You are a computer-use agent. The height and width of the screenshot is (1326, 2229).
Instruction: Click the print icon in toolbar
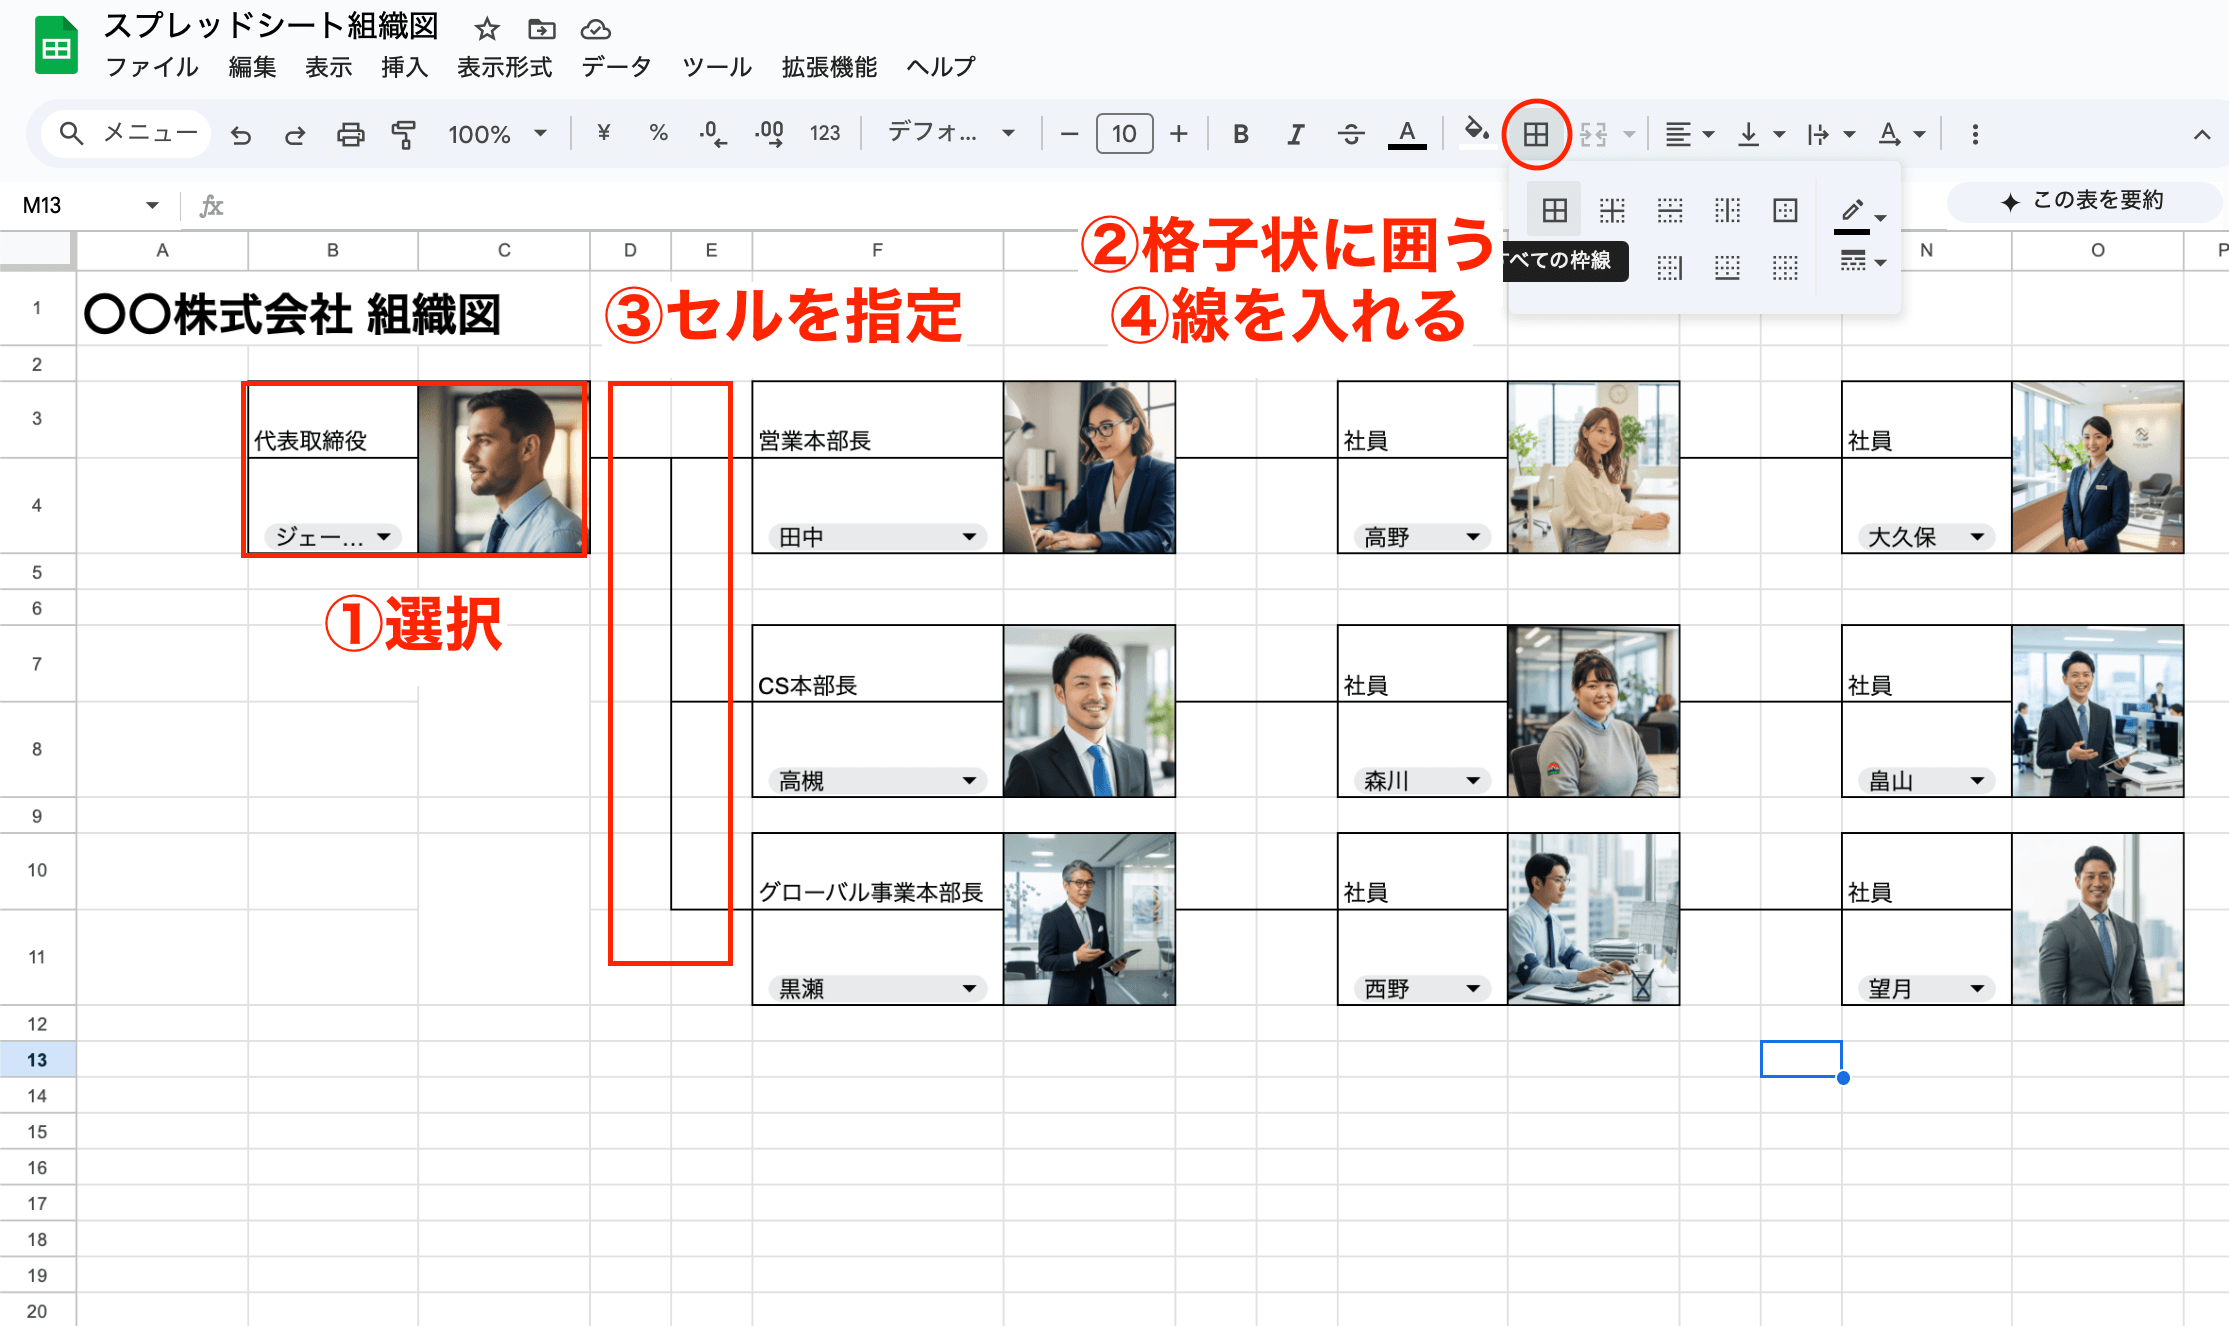351,133
